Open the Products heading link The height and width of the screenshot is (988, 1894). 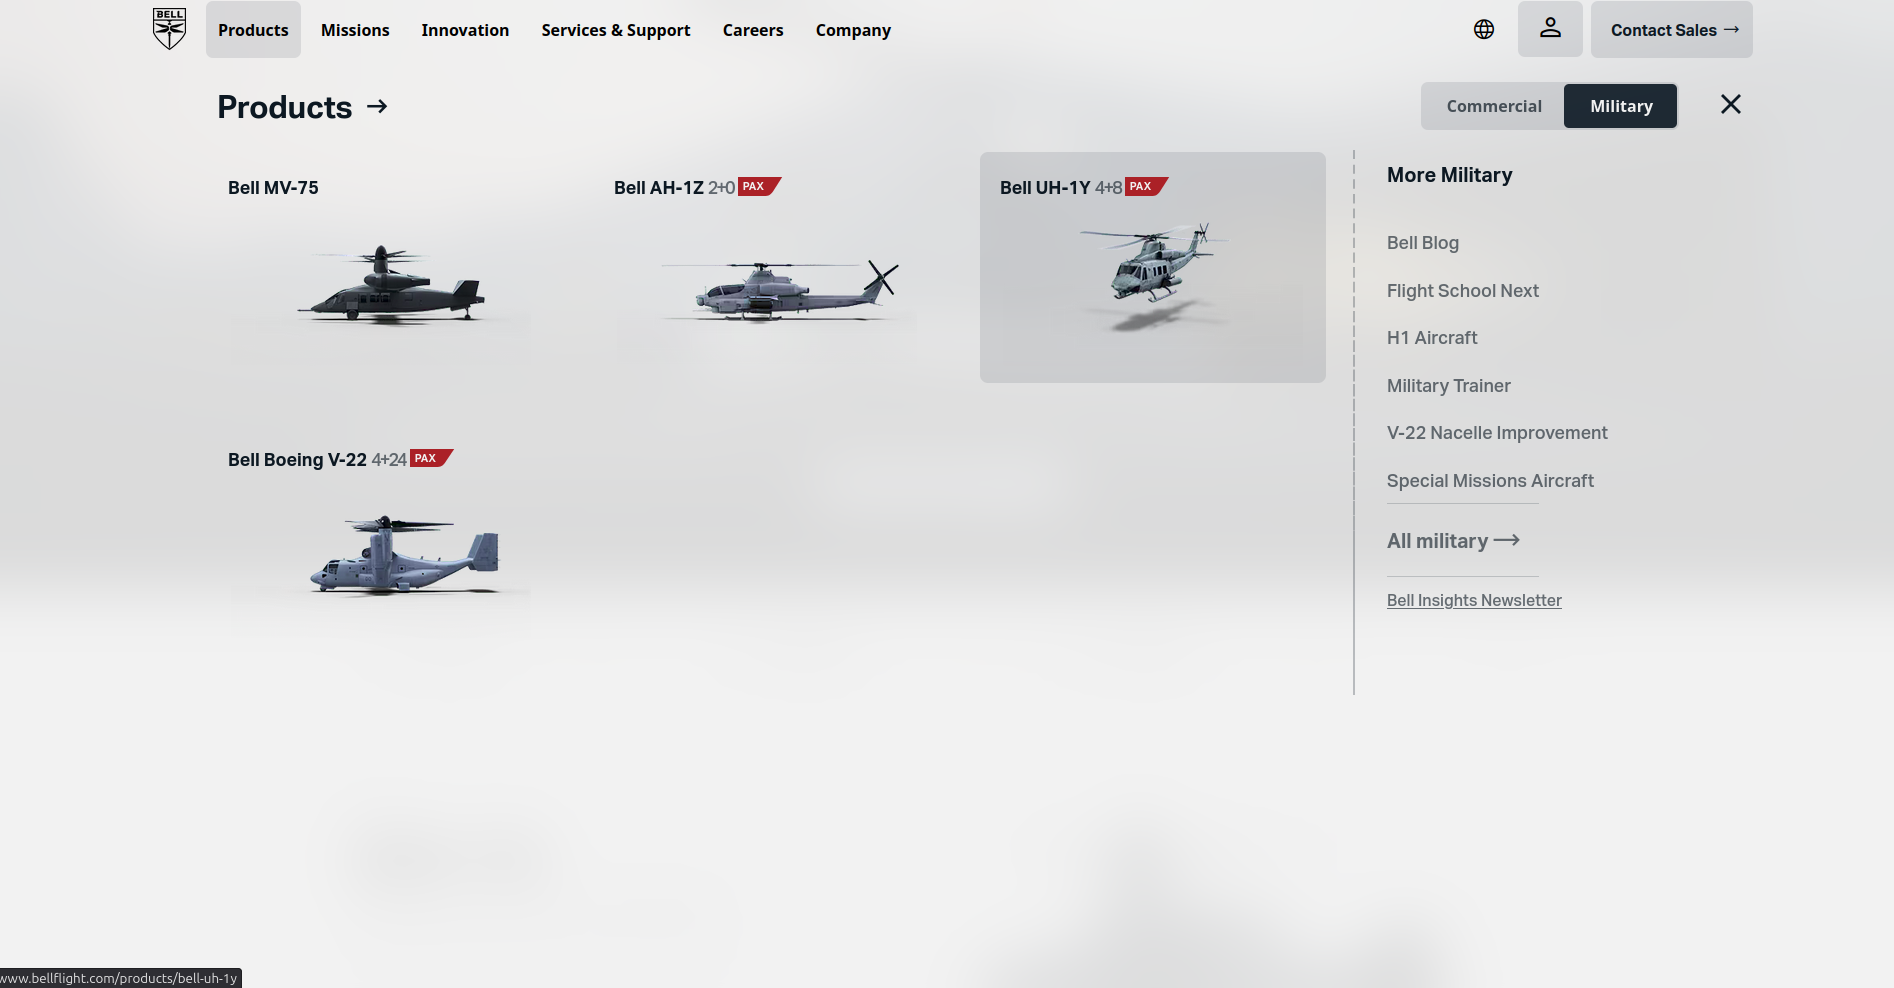click(x=285, y=107)
